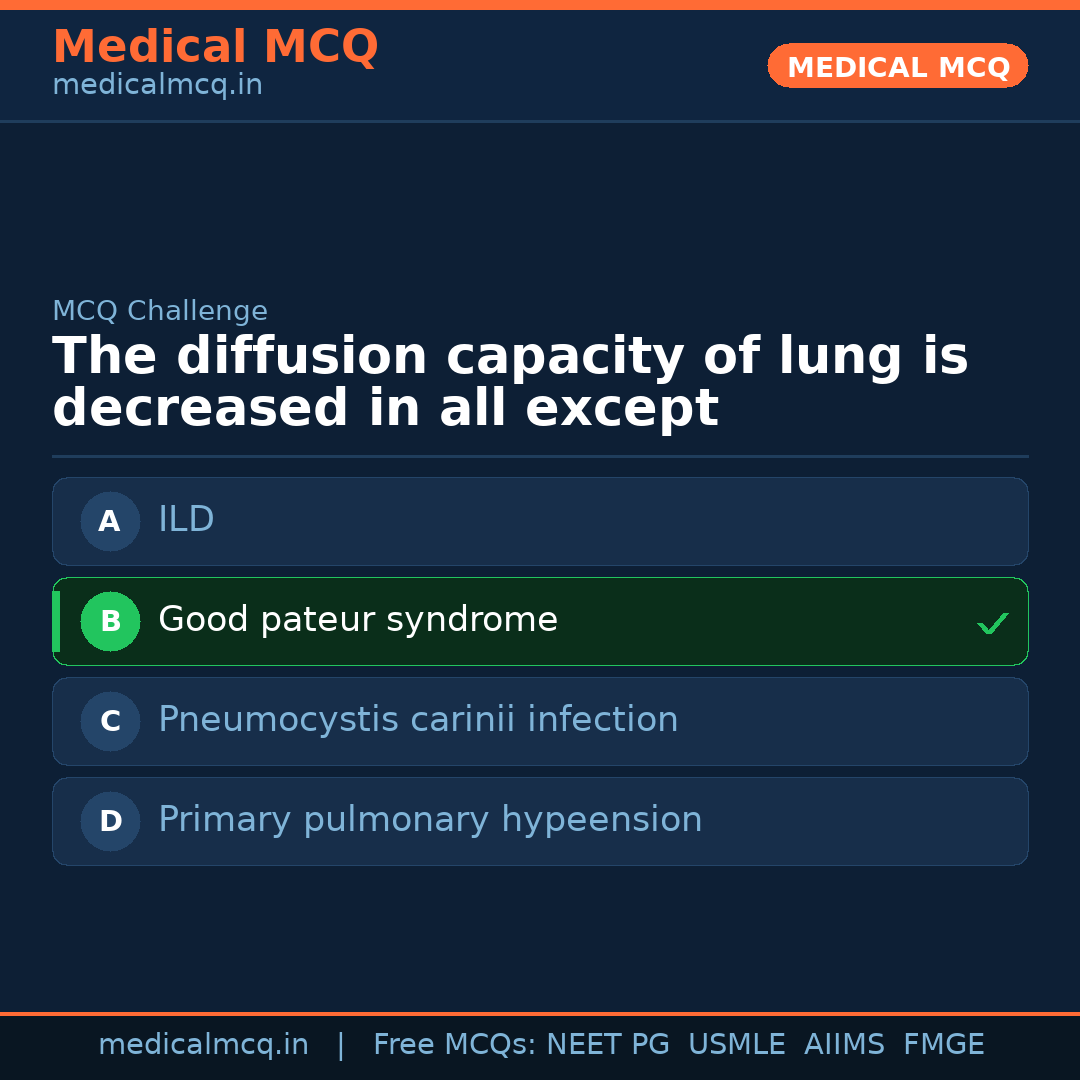1080x1080 pixels.
Task: Click the circled letter C badge
Action: coord(110,721)
